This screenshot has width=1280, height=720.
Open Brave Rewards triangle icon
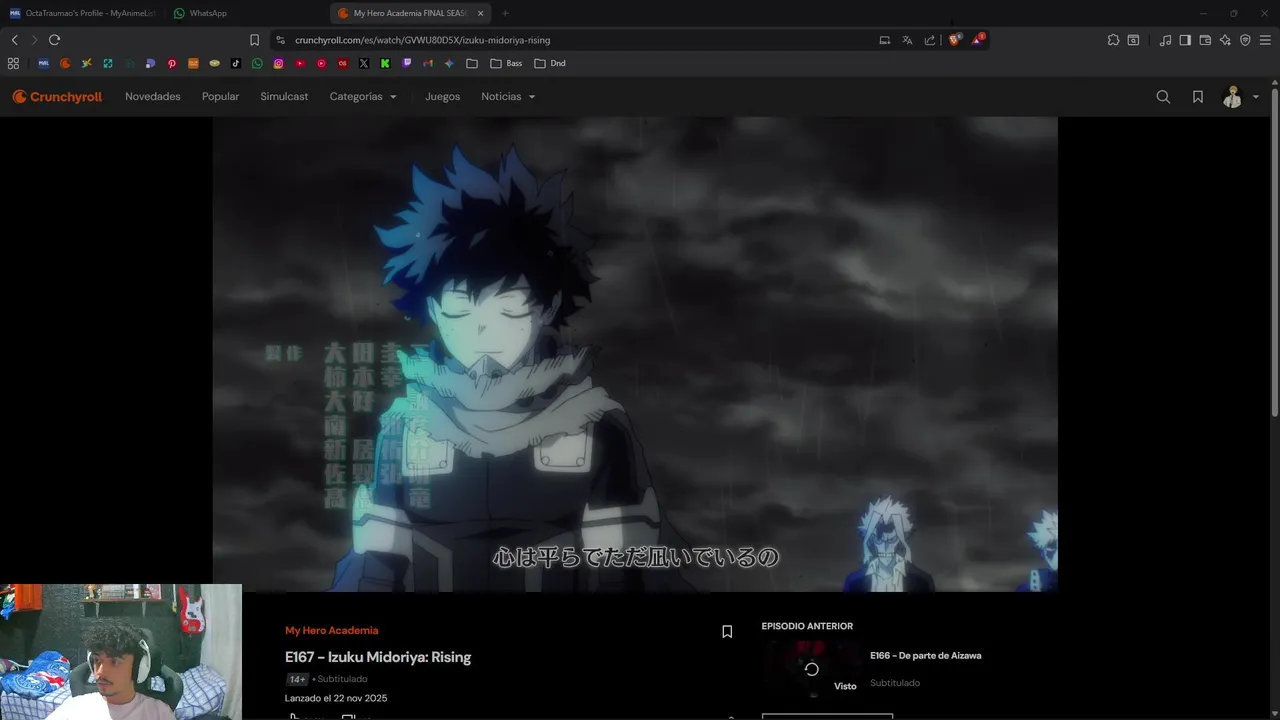coord(978,40)
